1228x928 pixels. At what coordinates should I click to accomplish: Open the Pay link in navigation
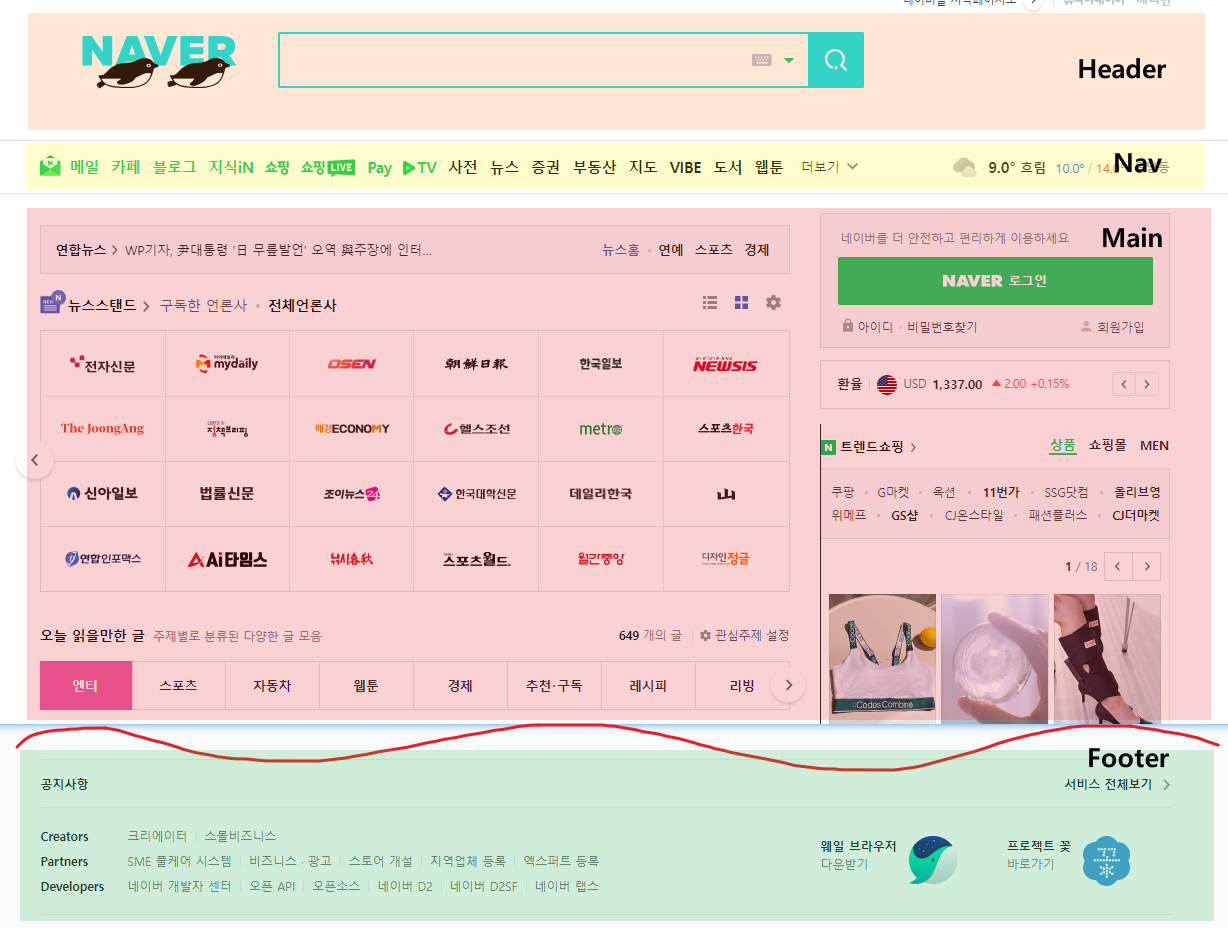point(379,168)
